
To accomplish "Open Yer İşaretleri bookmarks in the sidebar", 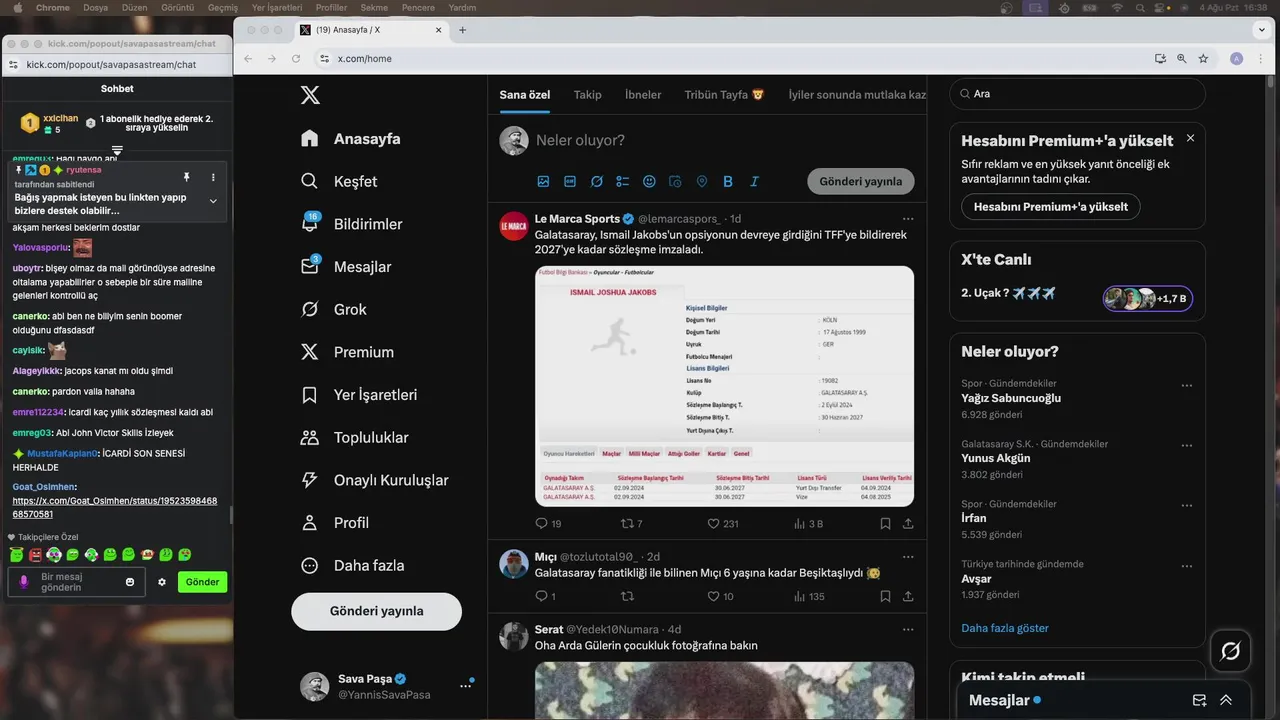I will click(359, 395).
